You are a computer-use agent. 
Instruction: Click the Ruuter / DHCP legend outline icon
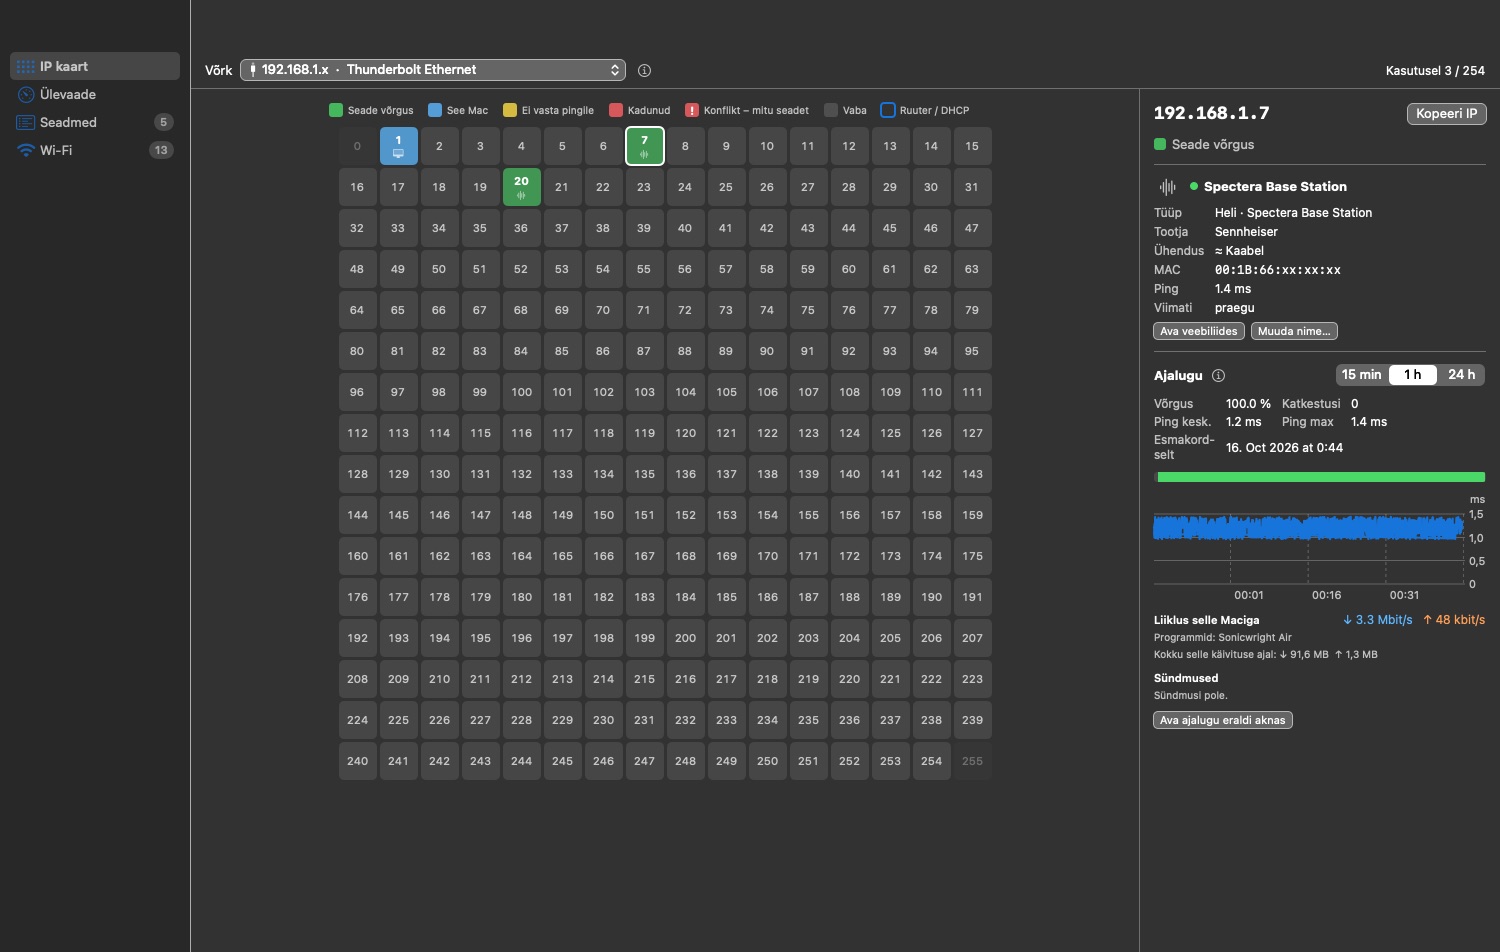coord(887,110)
